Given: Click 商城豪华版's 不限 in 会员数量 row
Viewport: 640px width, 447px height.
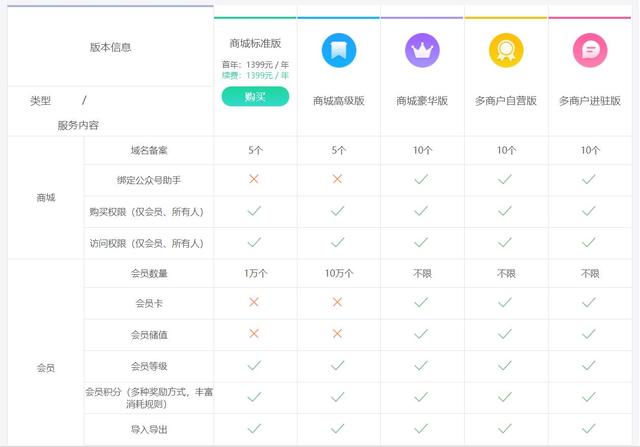Looking at the screenshot, I should click(422, 274).
